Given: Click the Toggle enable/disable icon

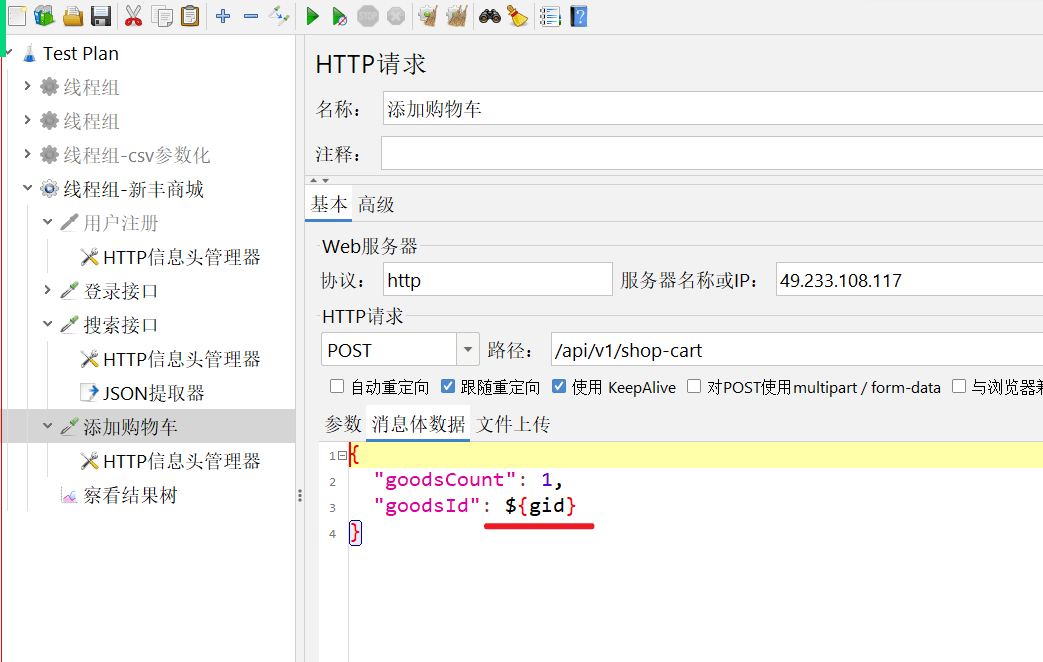Looking at the screenshot, I should point(279,16).
